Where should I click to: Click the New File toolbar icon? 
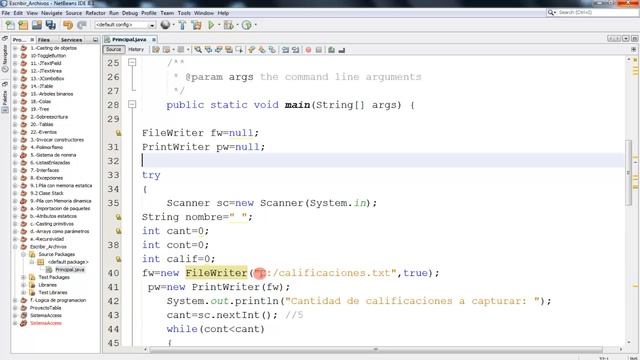9,25
